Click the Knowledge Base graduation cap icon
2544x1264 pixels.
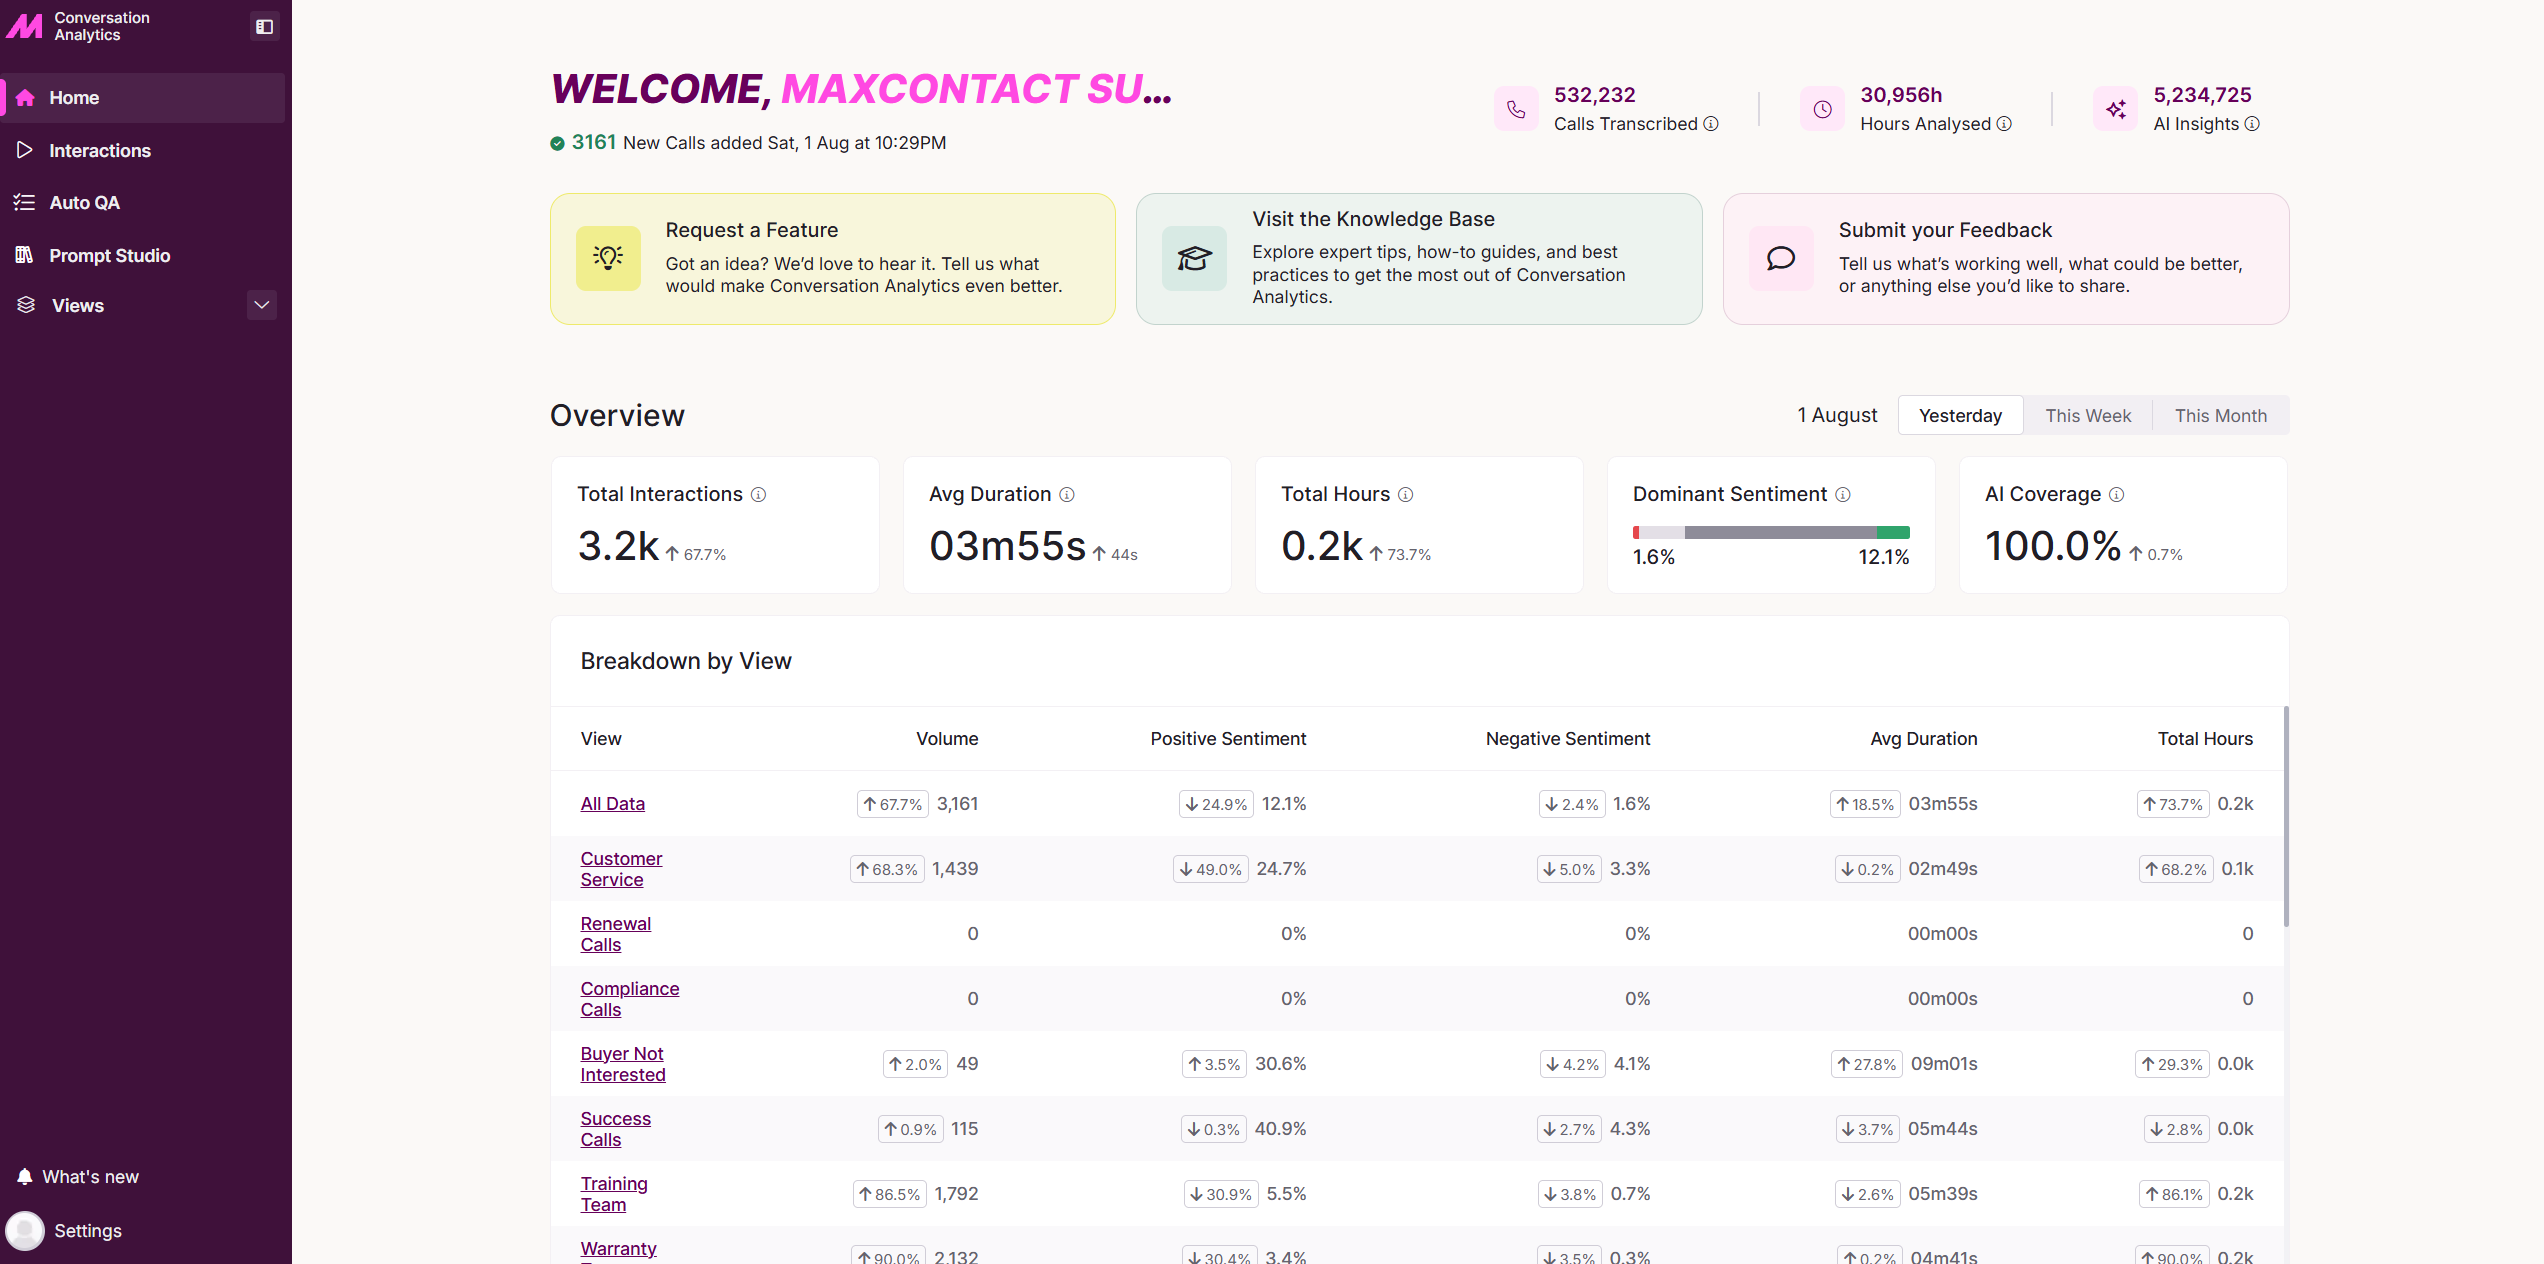tap(1194, 258)
